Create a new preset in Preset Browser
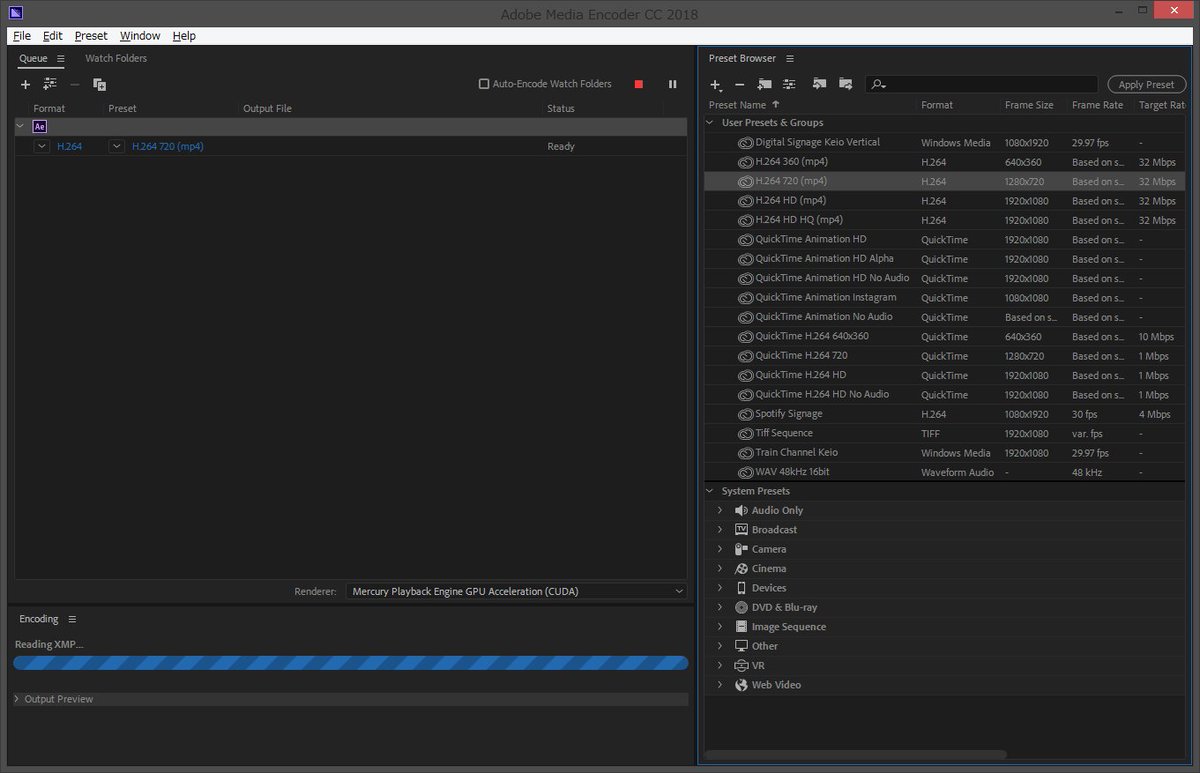The height and width of the screenshot is (773, 1200). [716, 85]
